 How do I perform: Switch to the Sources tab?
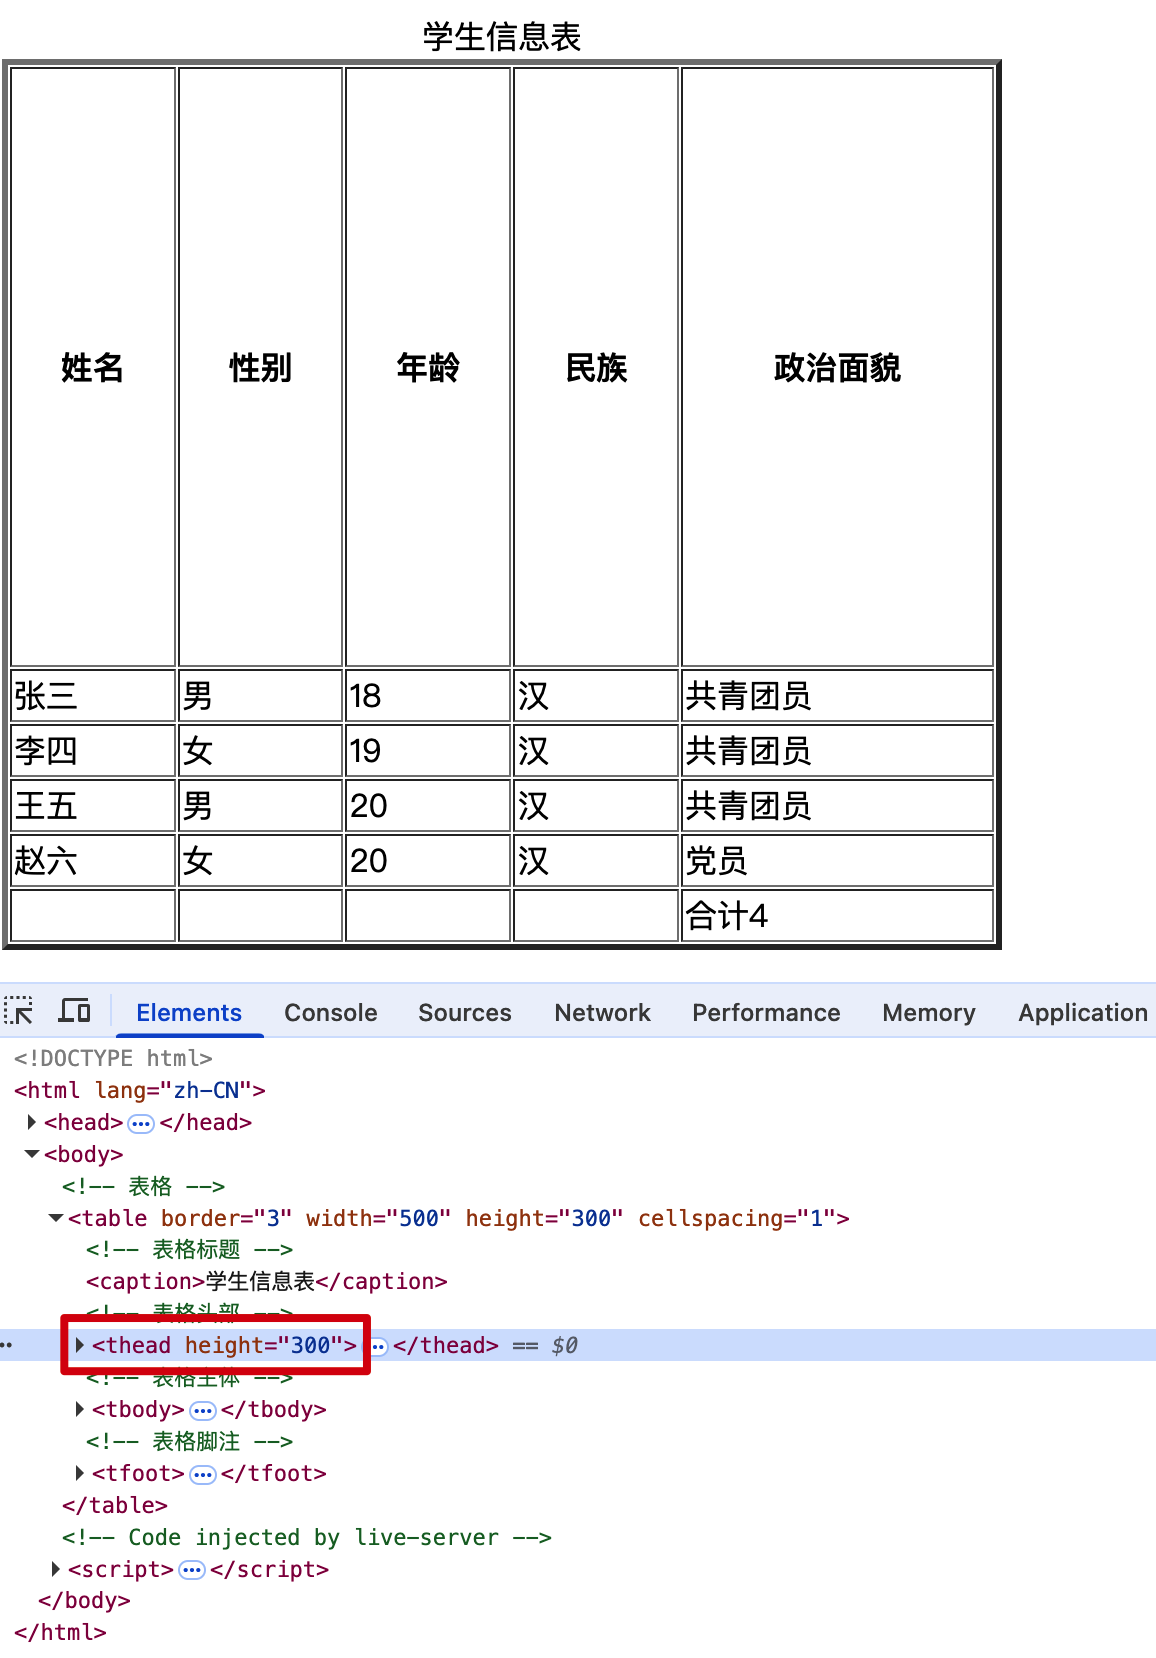[465, 1013]
